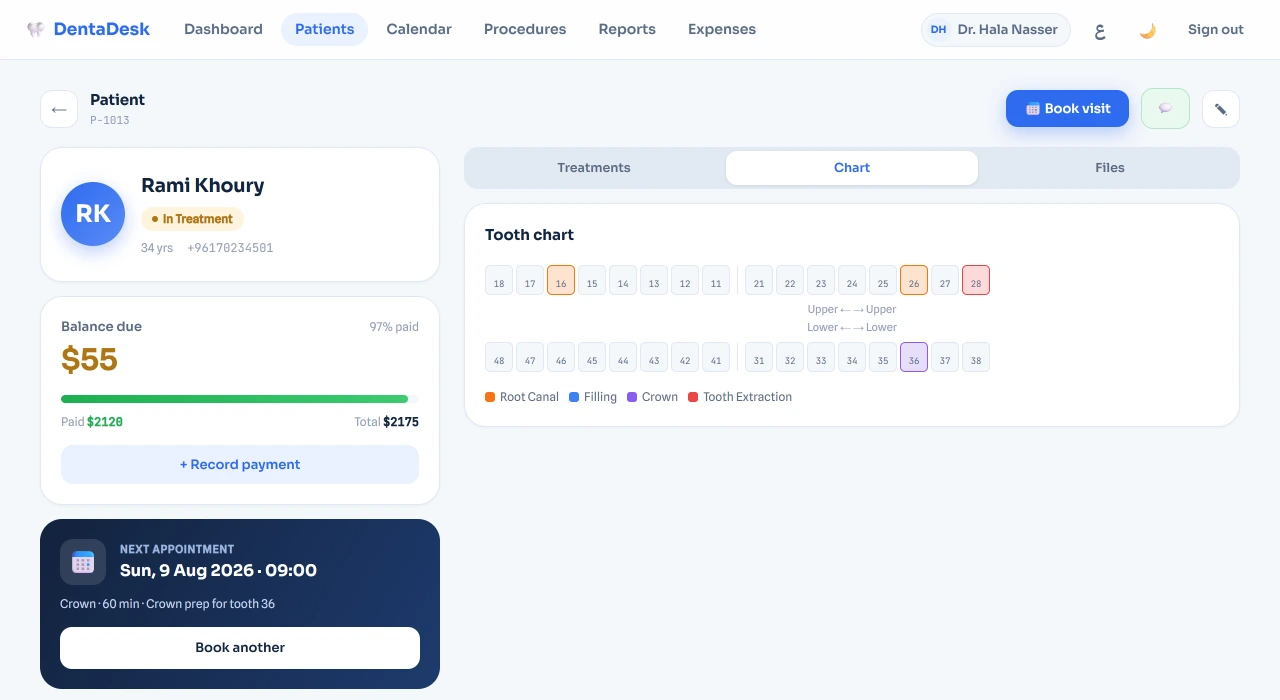1280x700 pixels.
Task: Click the red Tooth Extraction legend swatch
Action: click(x=693, y=397)
